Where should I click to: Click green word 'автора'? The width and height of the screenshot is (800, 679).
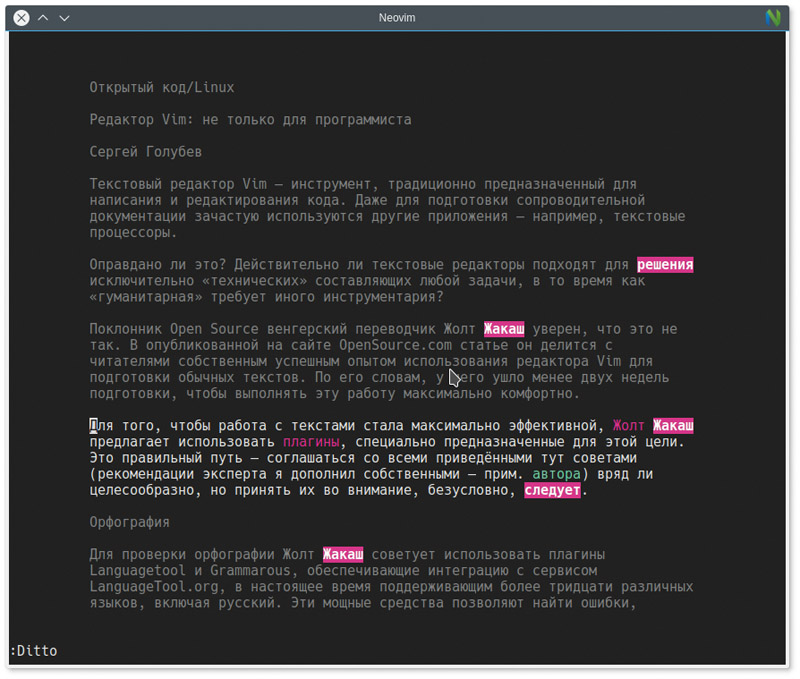pos(557,474)
